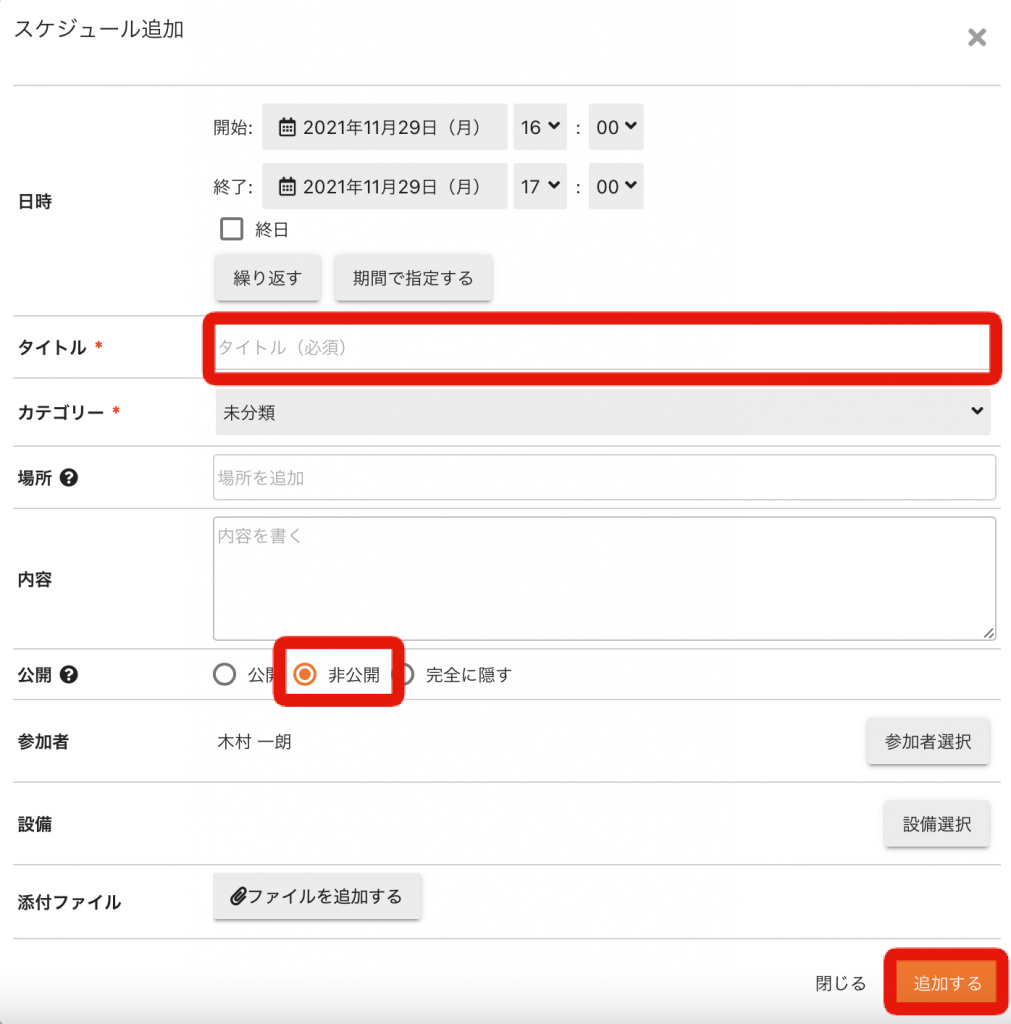Open the start minutes dropdown showing 00
1011x1024 pixels.
[616, 127]
